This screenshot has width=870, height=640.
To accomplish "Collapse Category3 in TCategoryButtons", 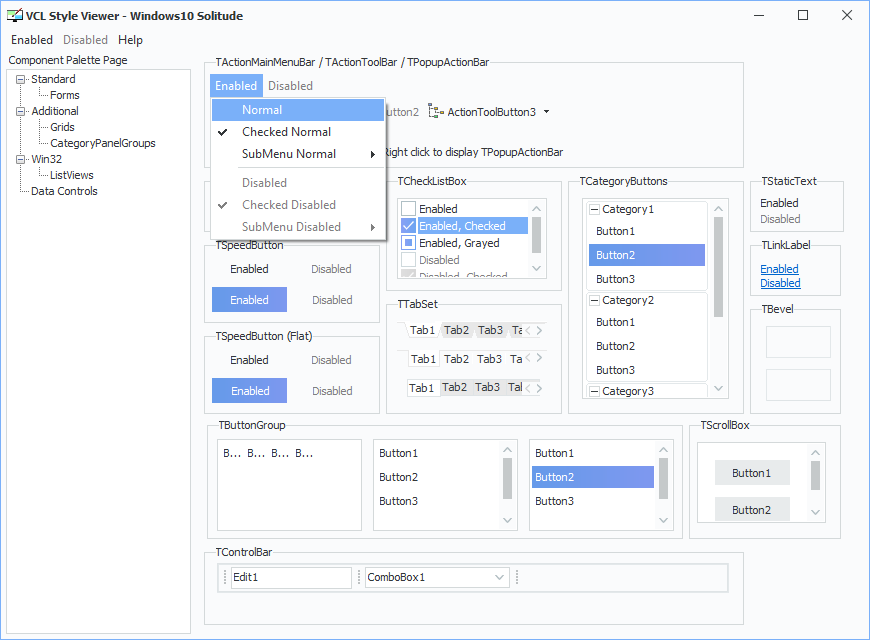I will [594, 391].
